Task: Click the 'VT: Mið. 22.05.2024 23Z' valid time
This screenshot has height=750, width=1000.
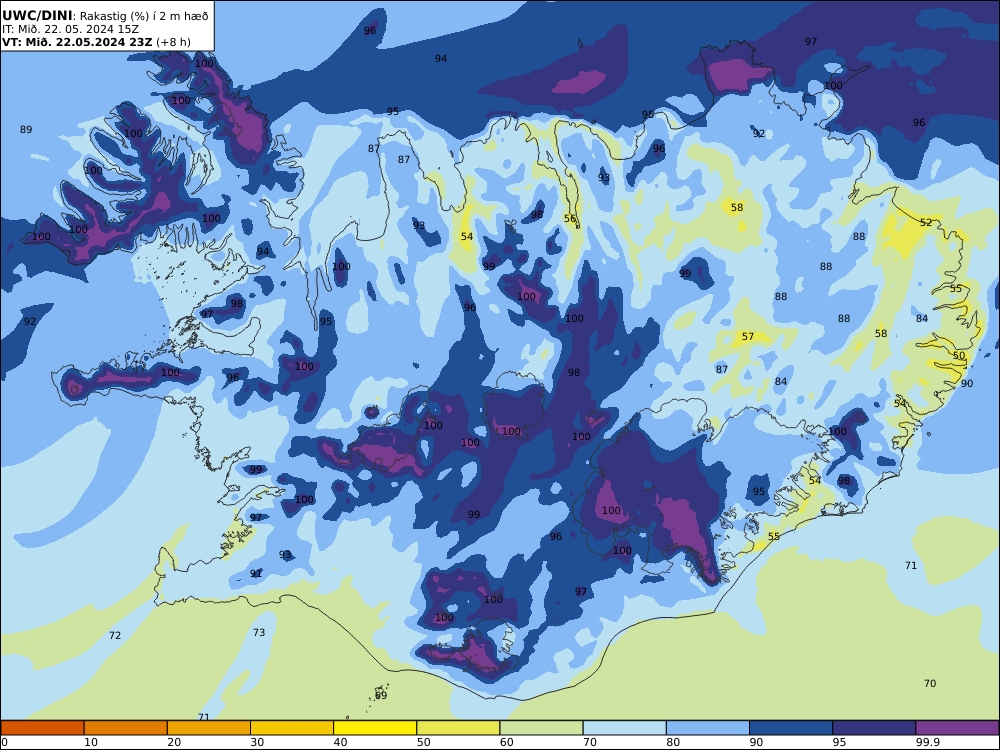Action: [77, 43]
